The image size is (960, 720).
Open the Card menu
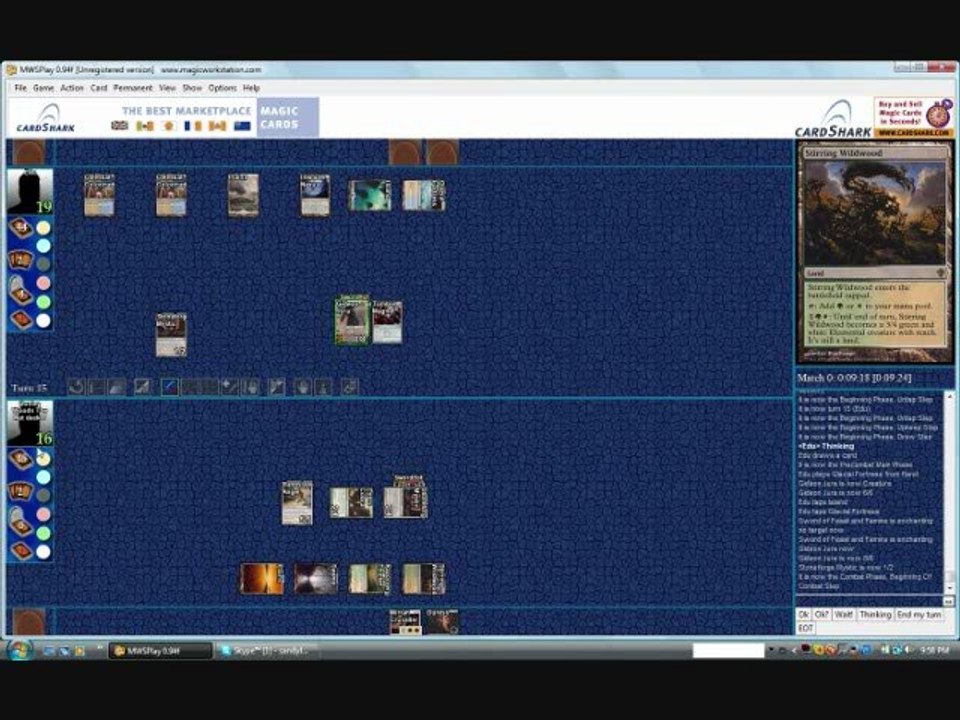coord(99,88)
